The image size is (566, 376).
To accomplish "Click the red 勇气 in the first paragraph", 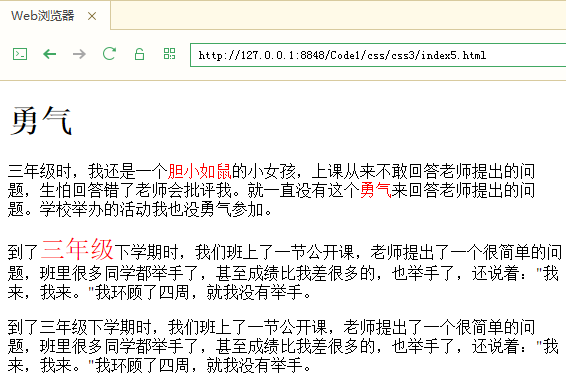I will point(376,190).
